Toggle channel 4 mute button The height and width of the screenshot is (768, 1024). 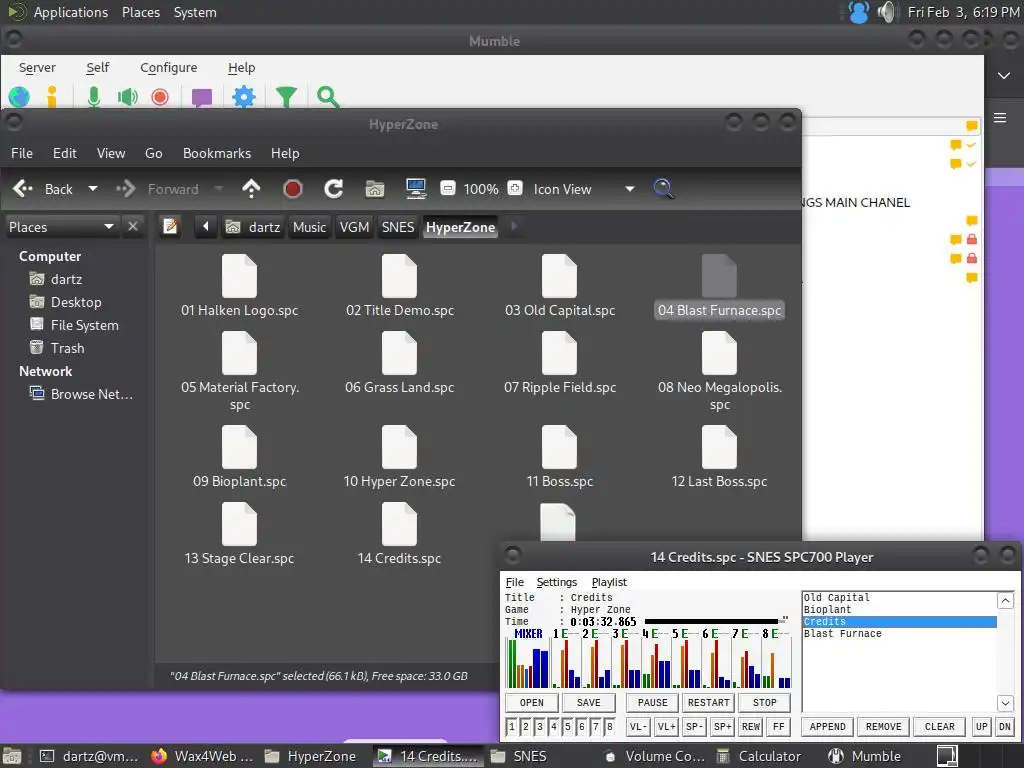pyautogui.click(x=554, y=726)
